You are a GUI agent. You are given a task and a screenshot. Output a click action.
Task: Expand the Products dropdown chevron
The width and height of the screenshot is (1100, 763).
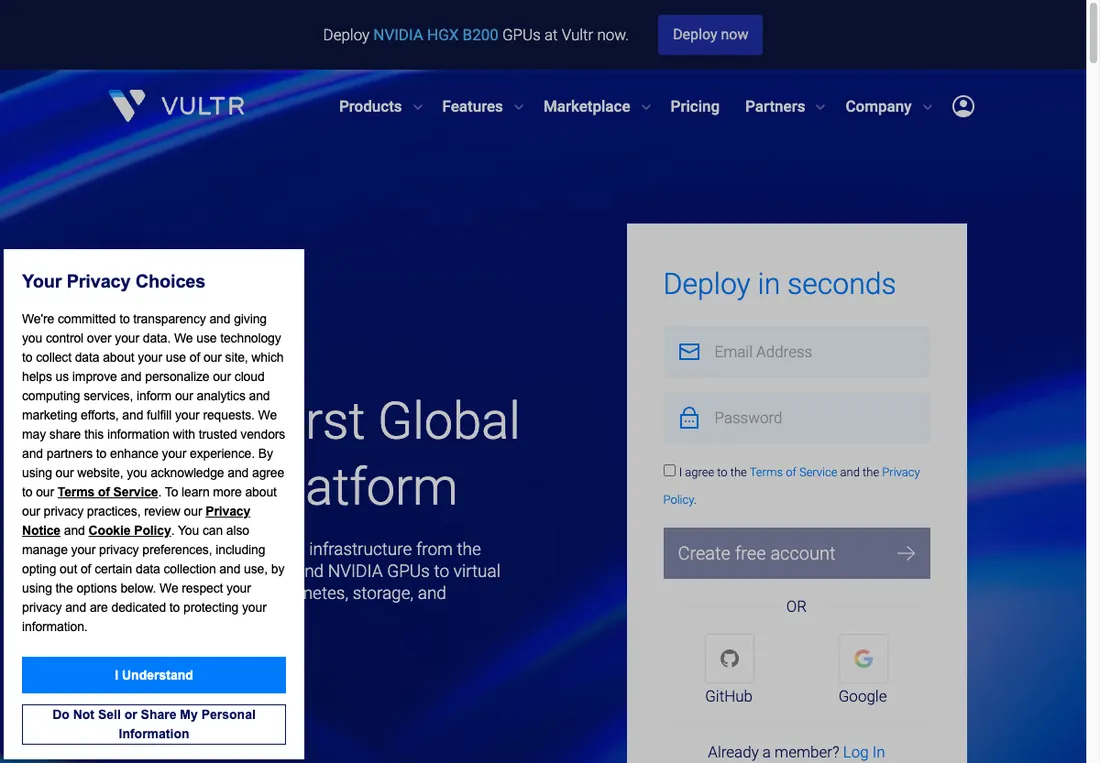pyautogui.click(x=417, y=107)
